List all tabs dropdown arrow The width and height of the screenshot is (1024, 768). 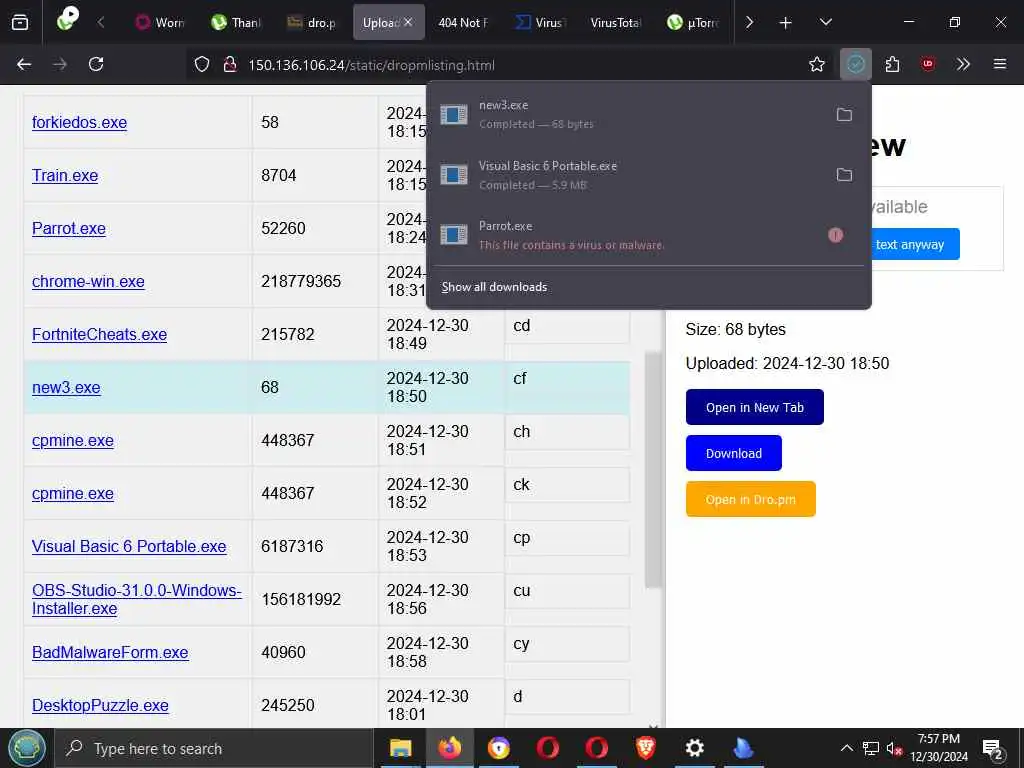tap(825, 22)
